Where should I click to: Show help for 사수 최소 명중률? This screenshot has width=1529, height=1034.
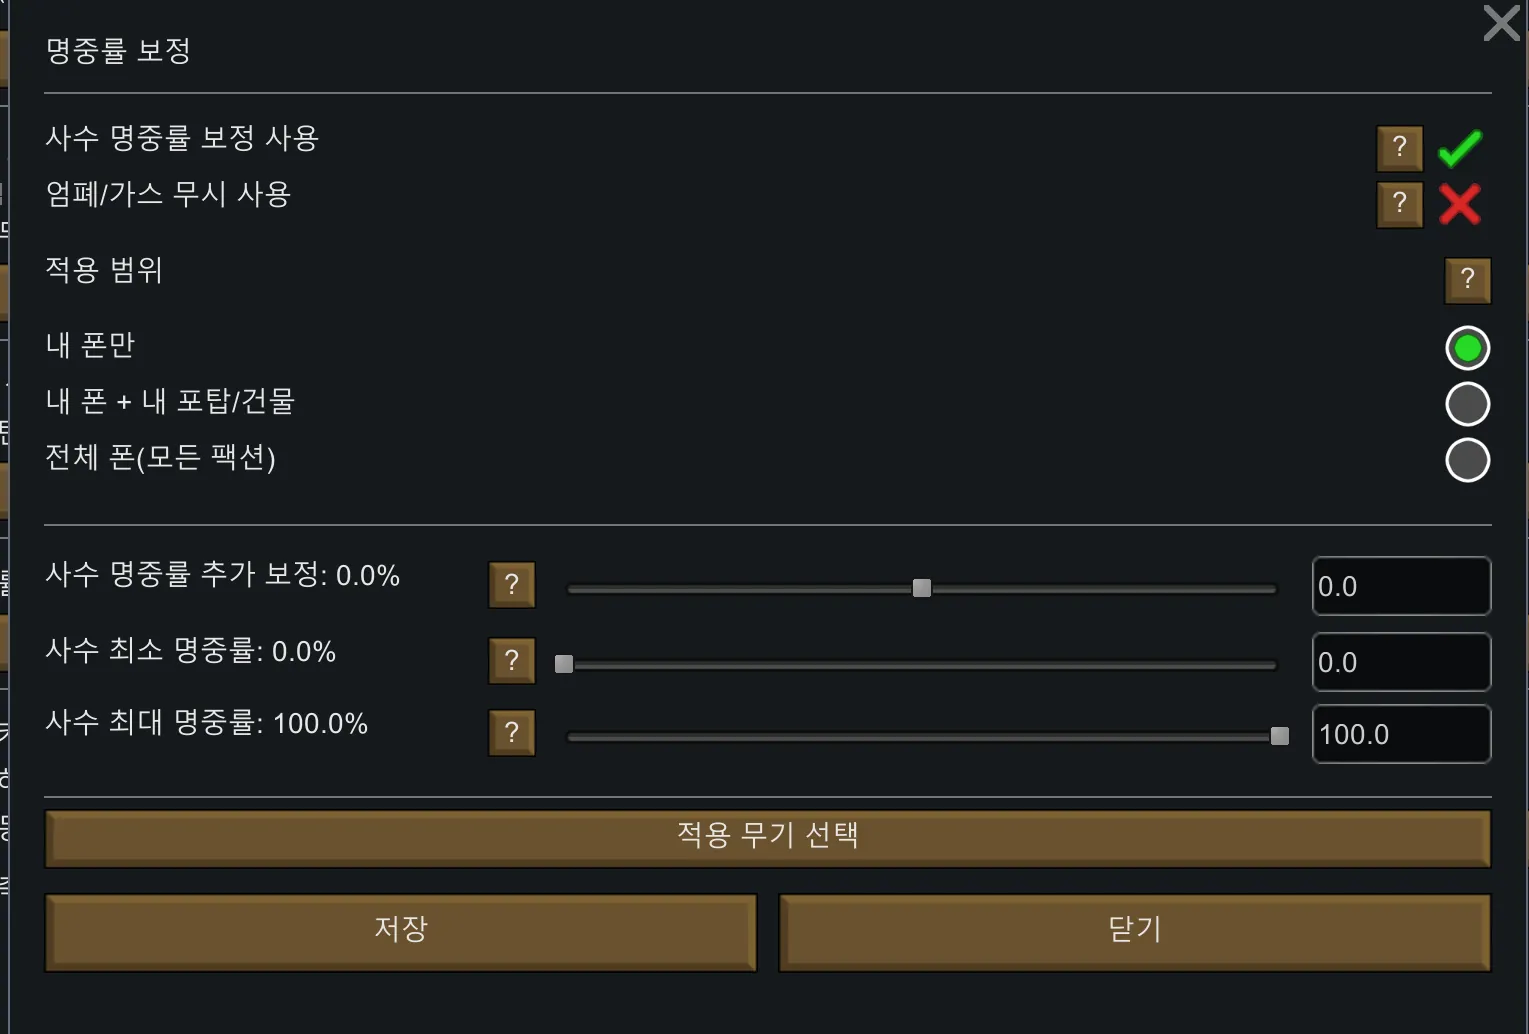(x=511, y=661)
